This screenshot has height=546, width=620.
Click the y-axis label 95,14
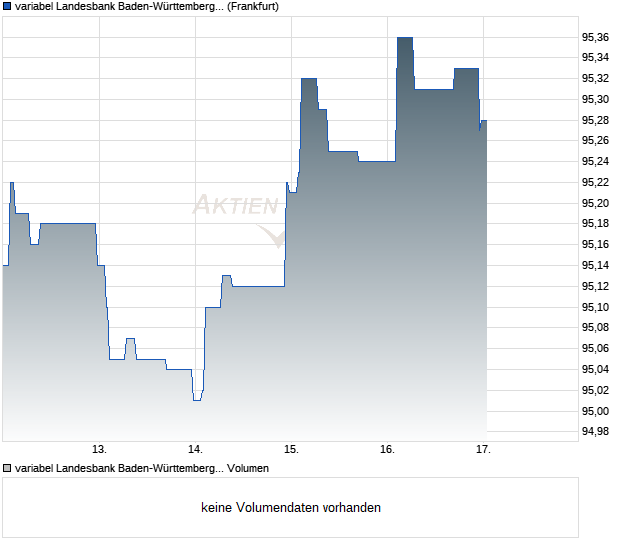595,265
